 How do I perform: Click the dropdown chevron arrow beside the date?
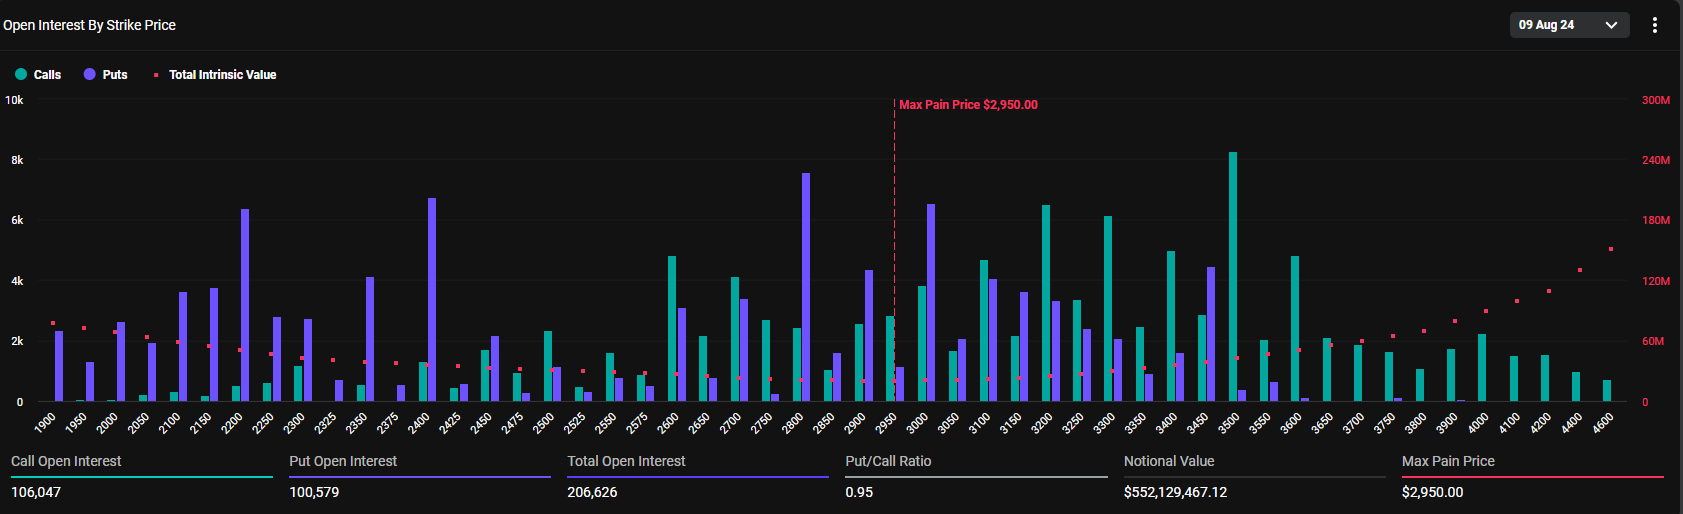click(1611, 25)
